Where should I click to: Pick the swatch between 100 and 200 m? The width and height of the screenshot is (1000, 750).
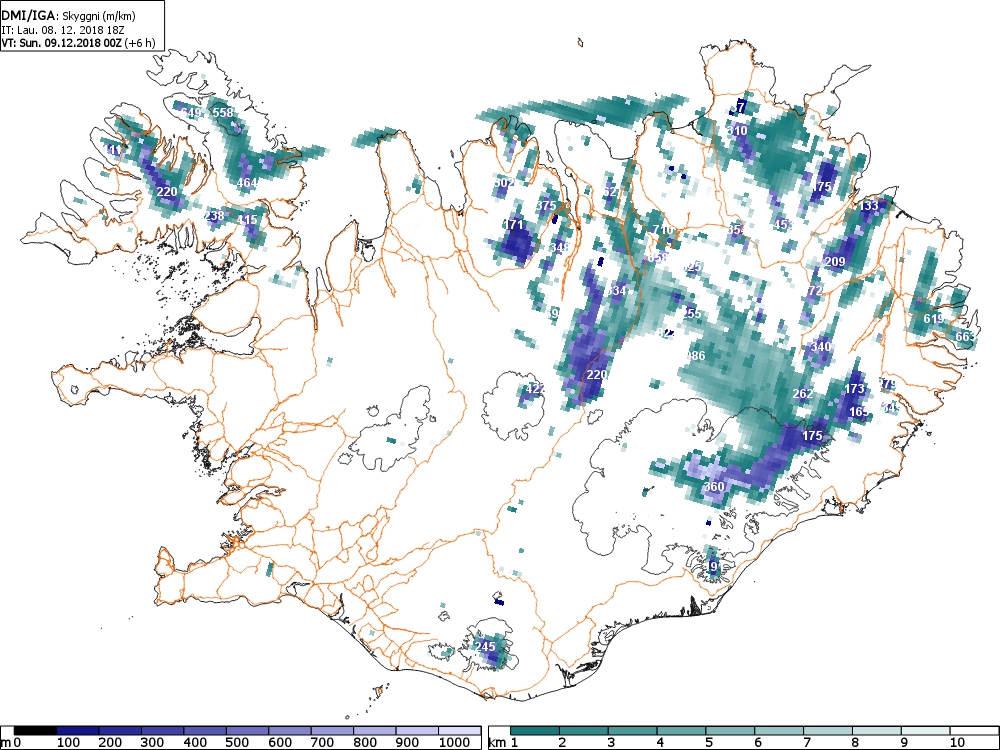point(78,730)
